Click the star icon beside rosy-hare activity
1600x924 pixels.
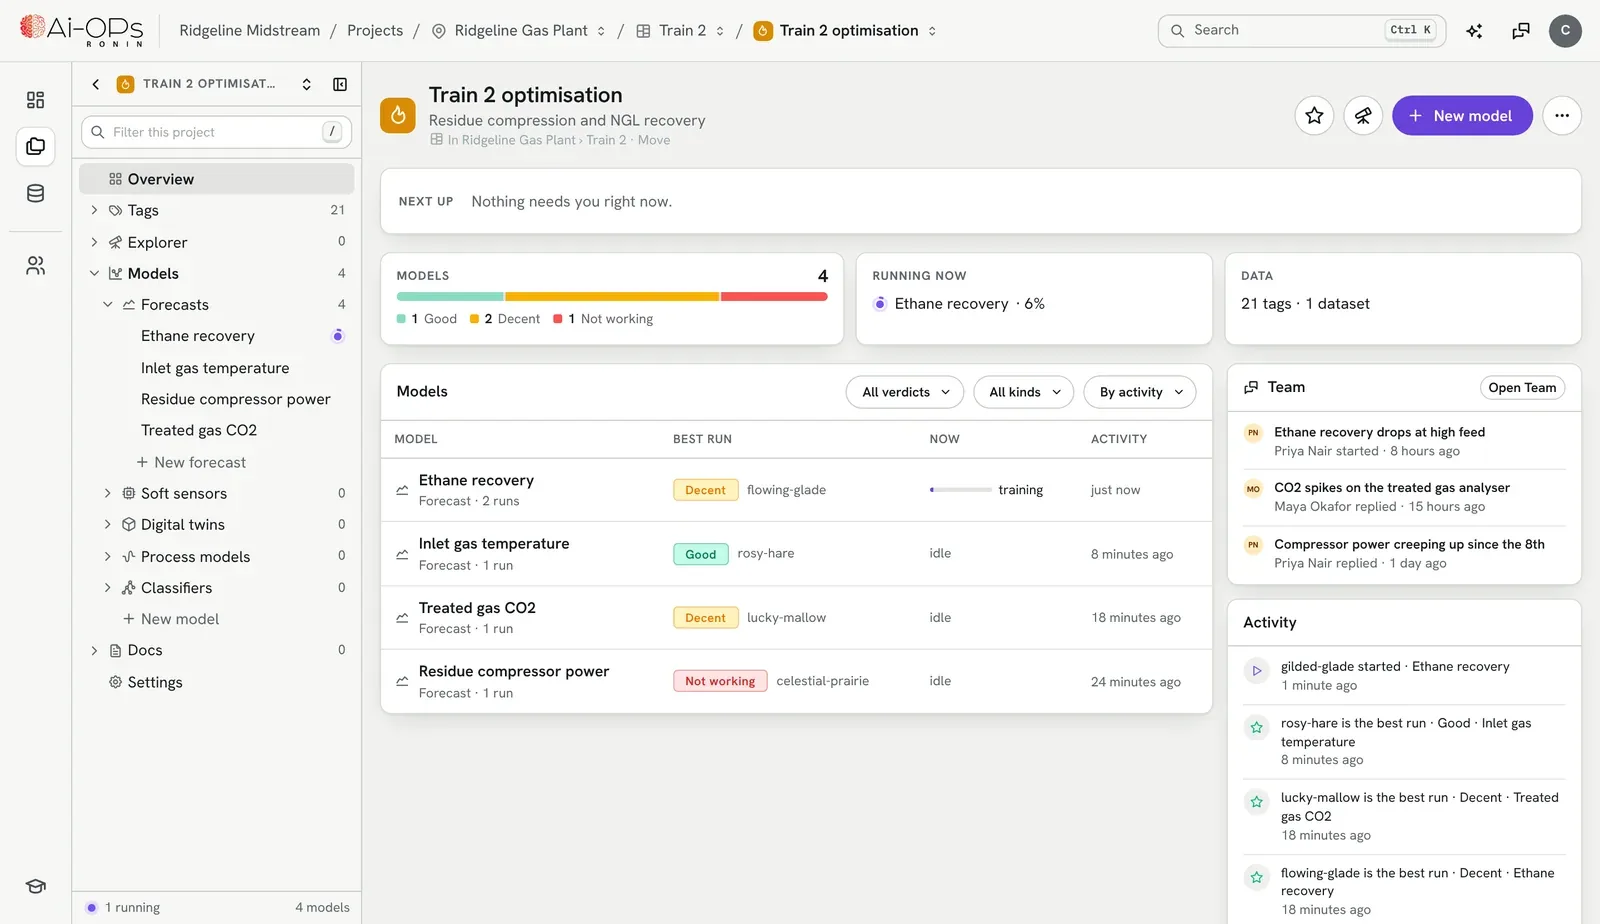pyautogui.click(x=1257, y=728)
